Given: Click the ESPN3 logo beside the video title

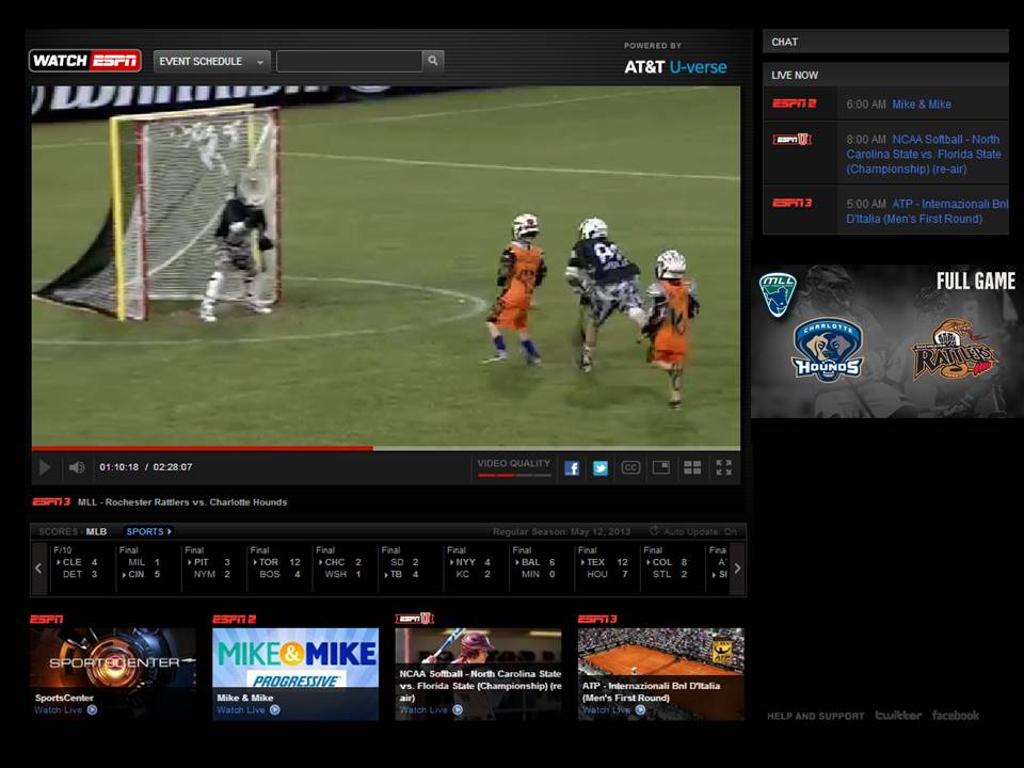Looking at the screenshot, I should click(52, 502).
